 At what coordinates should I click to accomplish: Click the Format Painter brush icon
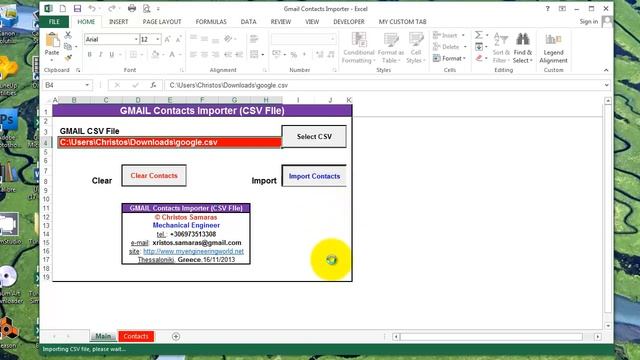coord(68,58)
